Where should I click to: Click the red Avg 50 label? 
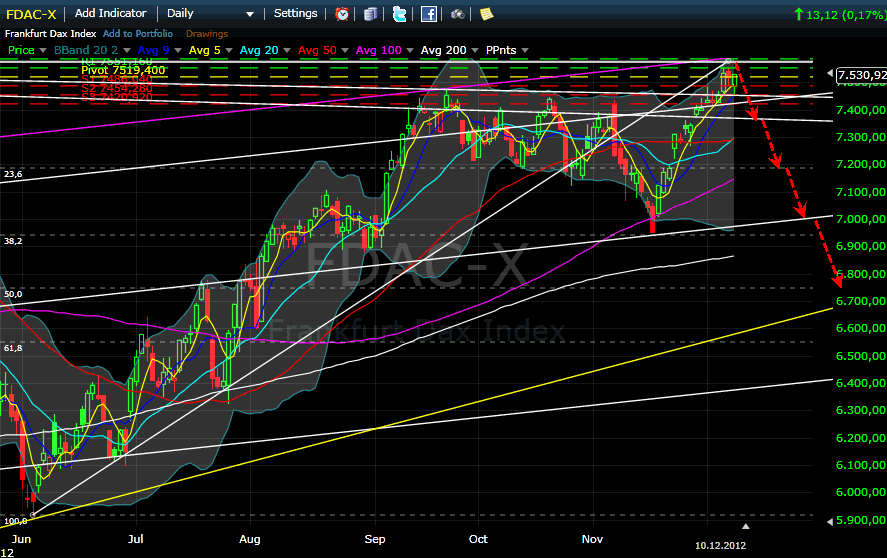(317, 50)
